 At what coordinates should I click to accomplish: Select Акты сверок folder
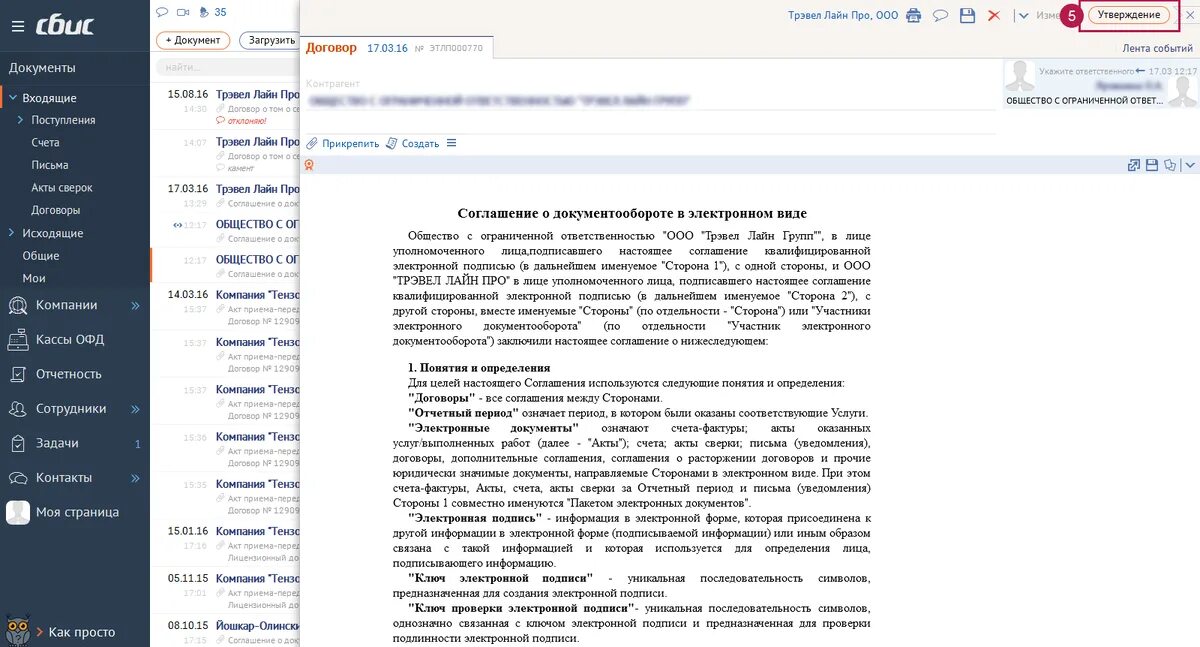(62, 188)
